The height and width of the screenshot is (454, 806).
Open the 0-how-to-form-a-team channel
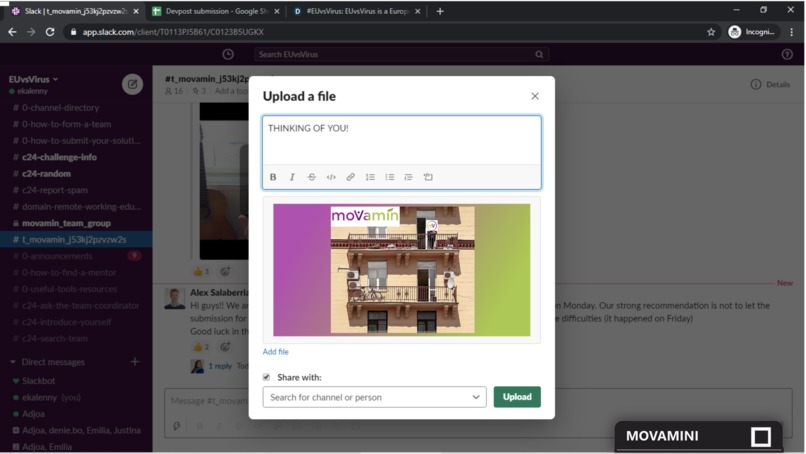[x=76, y=124]
